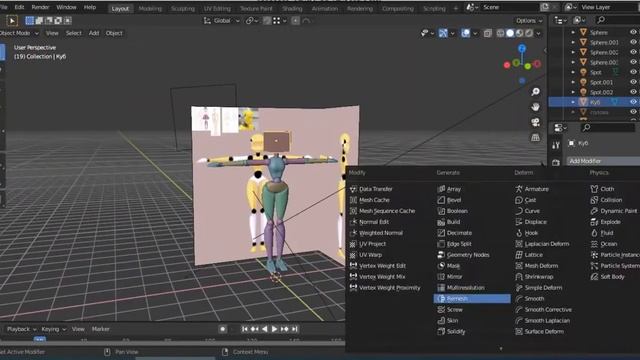The width and height of the screenshot is (640, 360).
Task: Click the outliner search field
Action: tap(617, 20)
